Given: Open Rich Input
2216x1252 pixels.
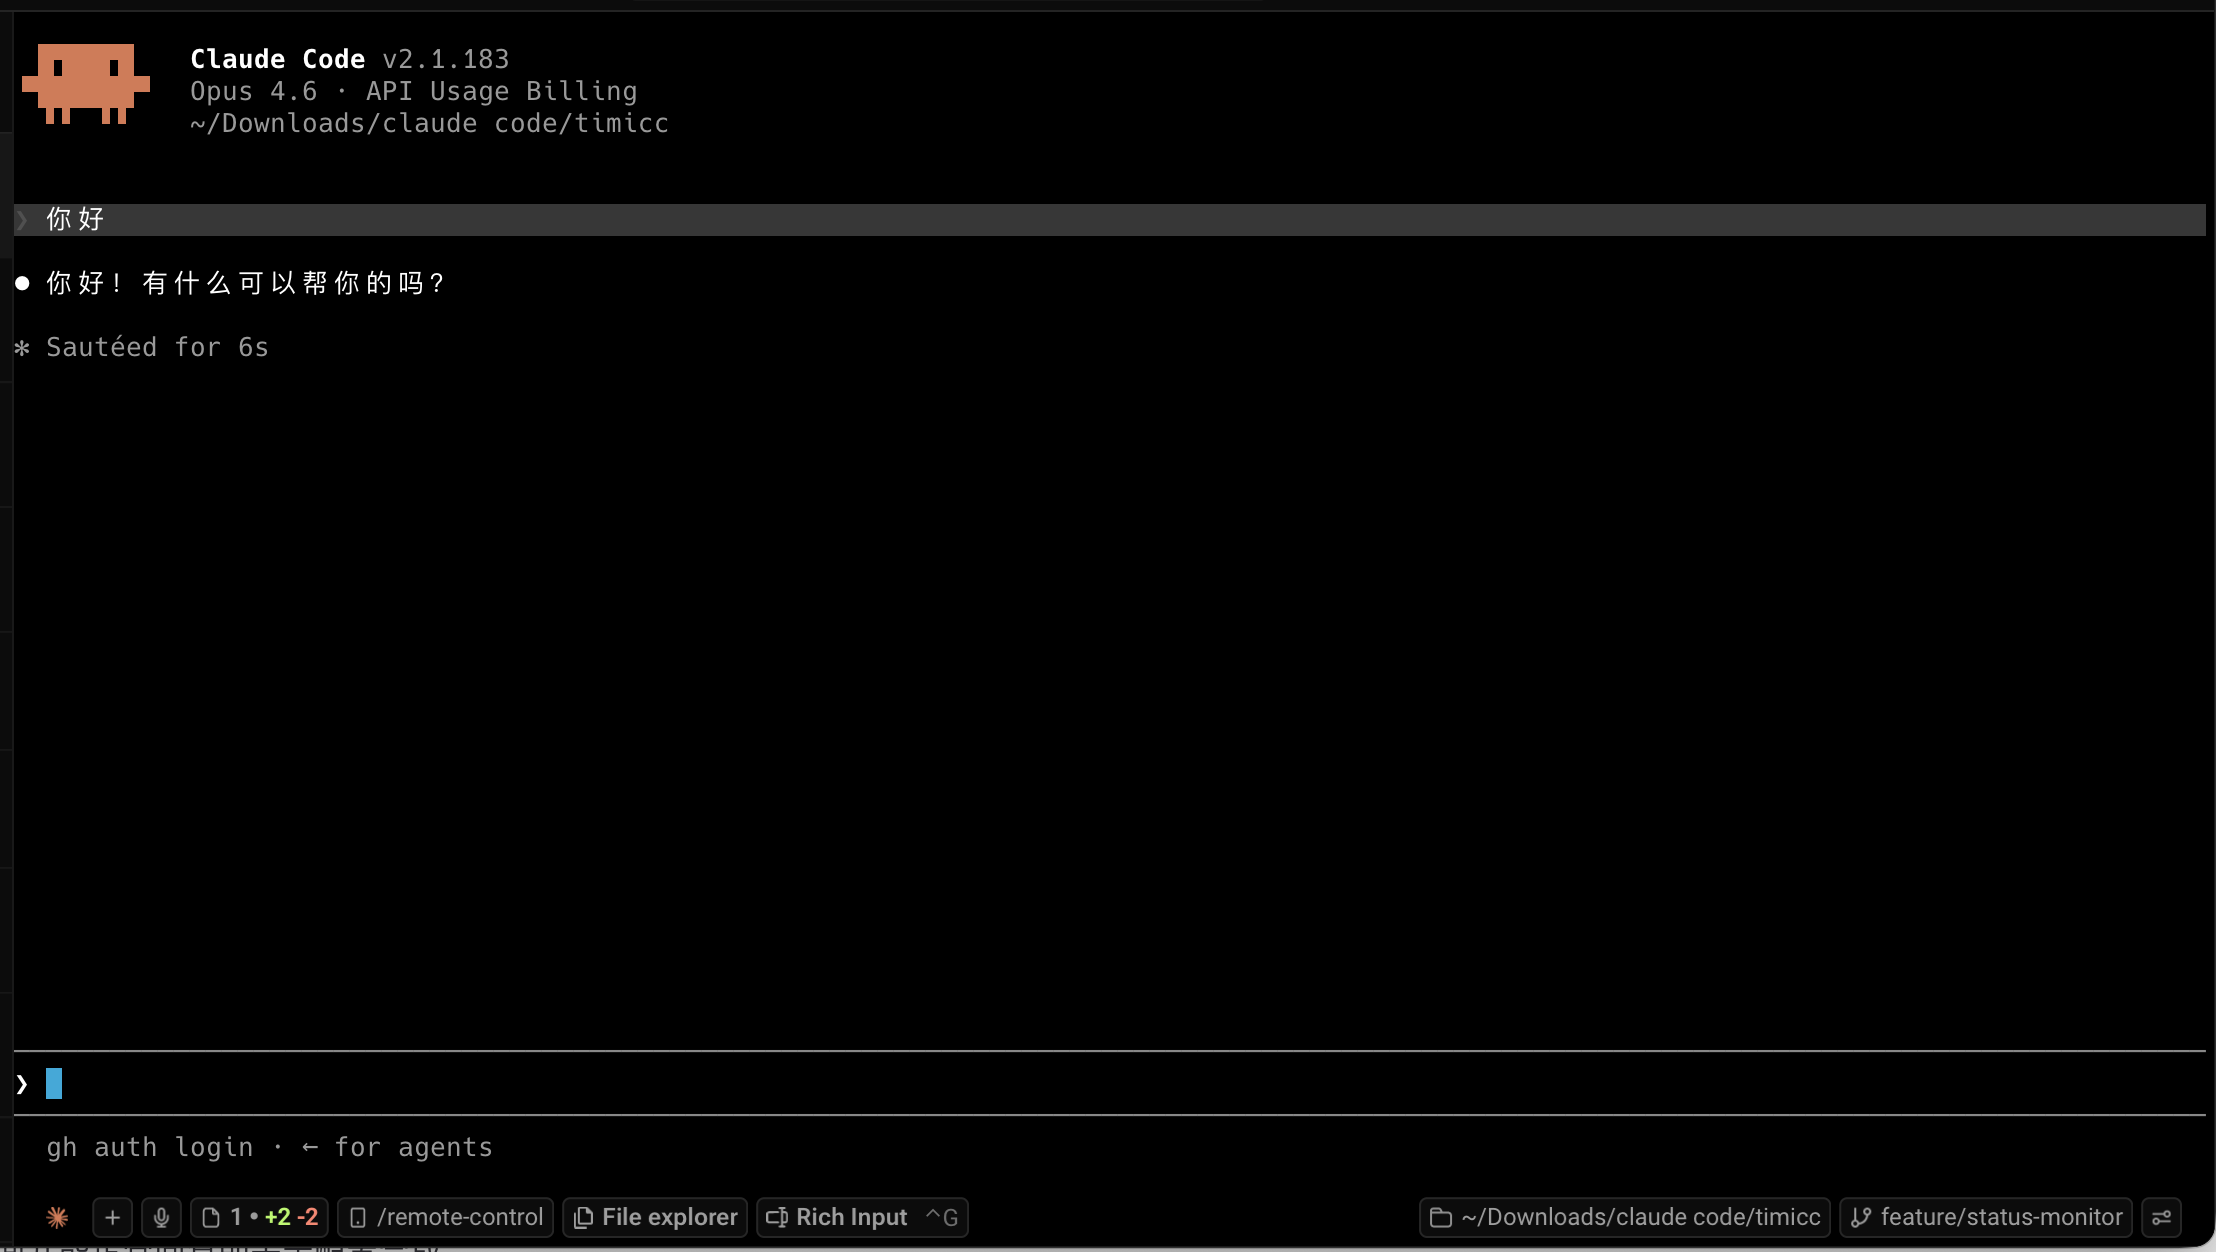Looking at the screenshot, I should pyautogui.click(x=862, y=1217).
